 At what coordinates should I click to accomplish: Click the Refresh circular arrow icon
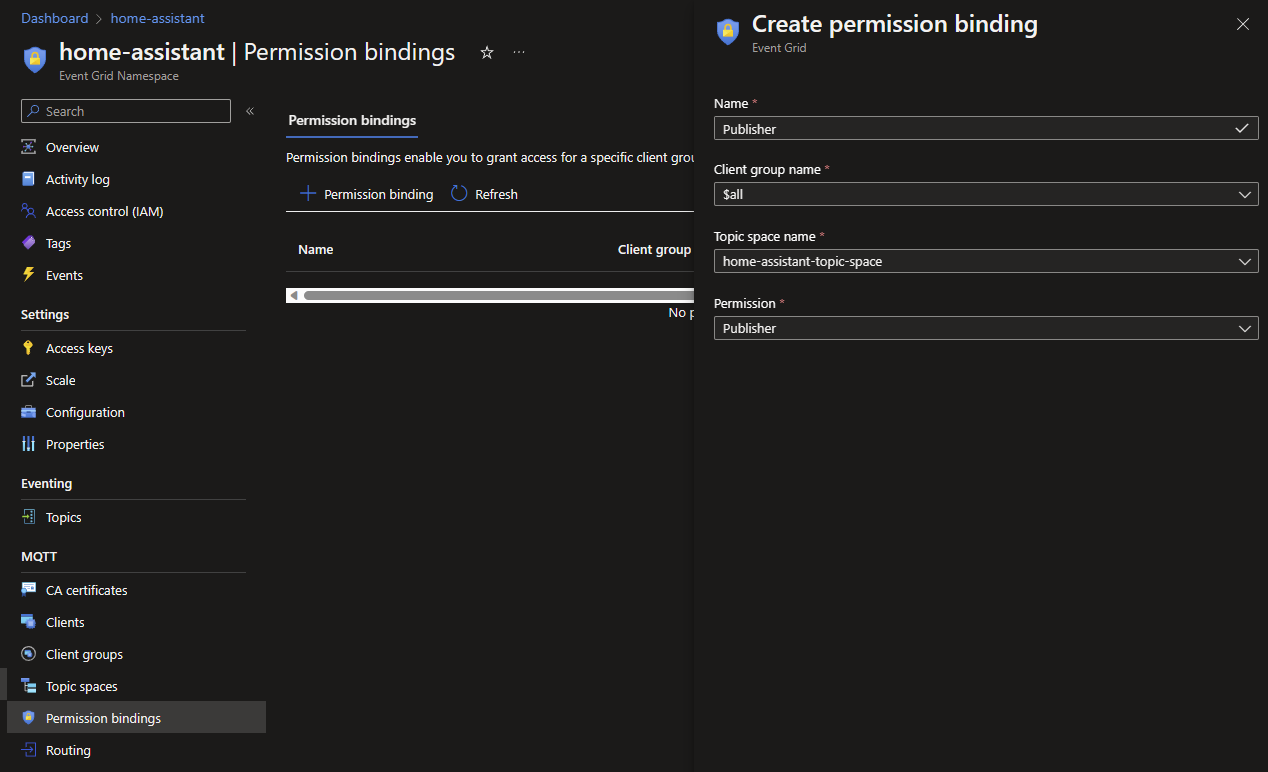pos(459,194)
